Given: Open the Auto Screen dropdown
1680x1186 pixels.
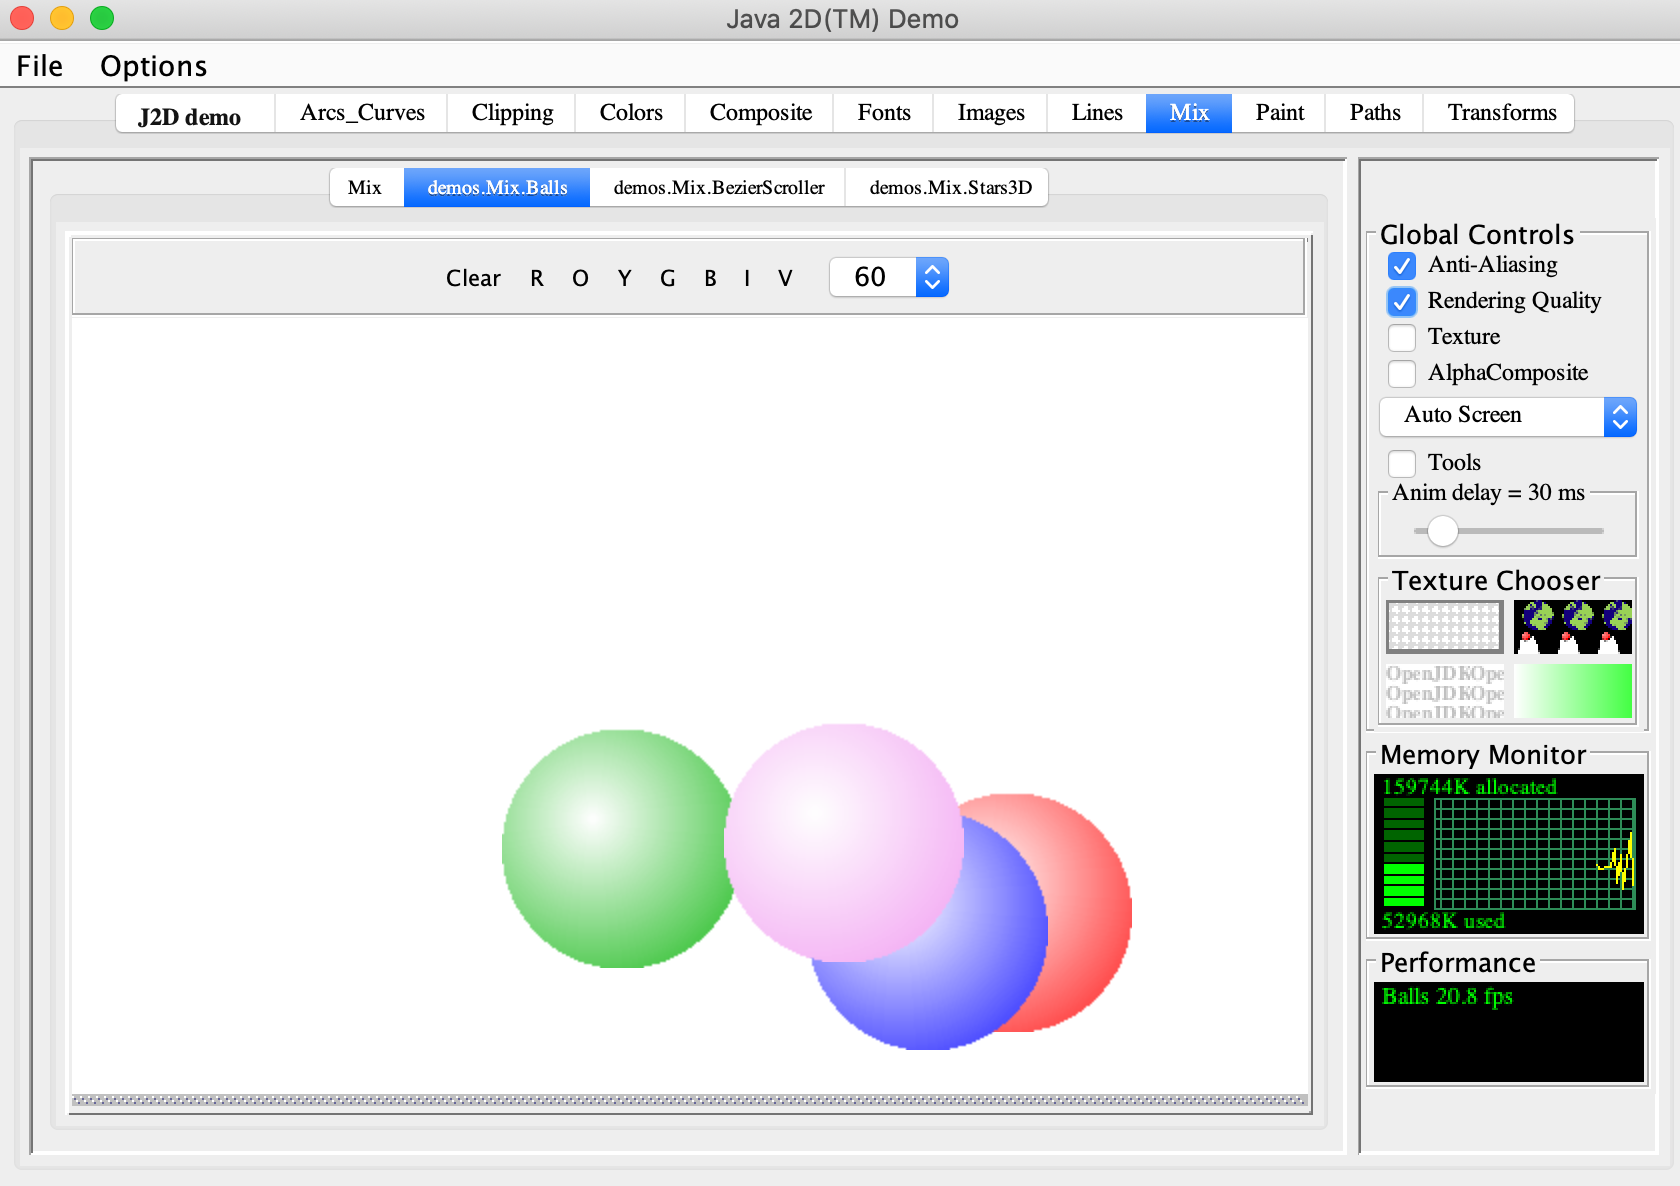Looking at the screenshot, I should click(1507, 416).
